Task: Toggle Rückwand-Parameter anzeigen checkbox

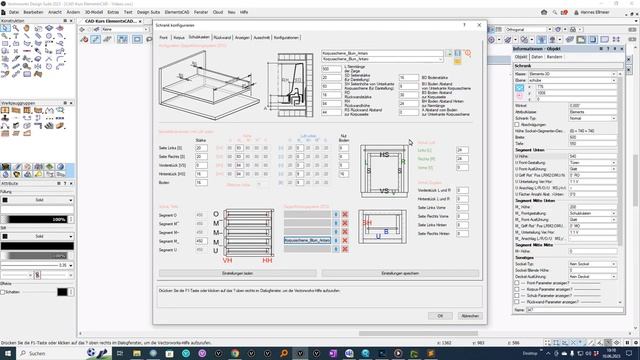Action: pos(517,302)
